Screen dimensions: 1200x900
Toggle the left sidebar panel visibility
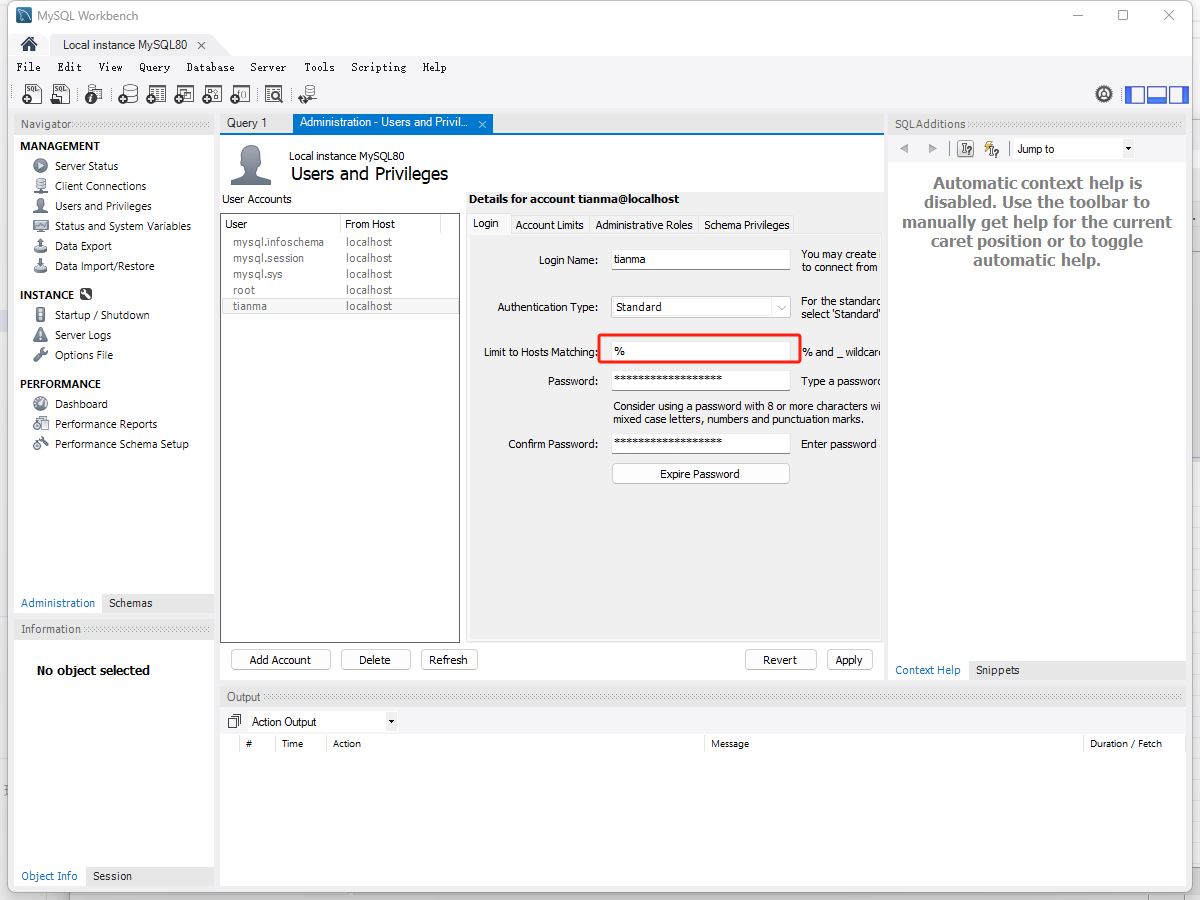pos(1135,95)
